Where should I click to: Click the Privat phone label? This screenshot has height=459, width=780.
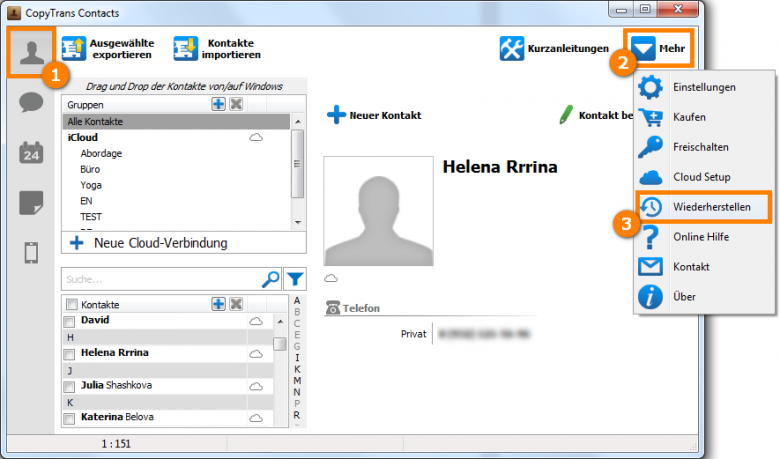point(413,334)
